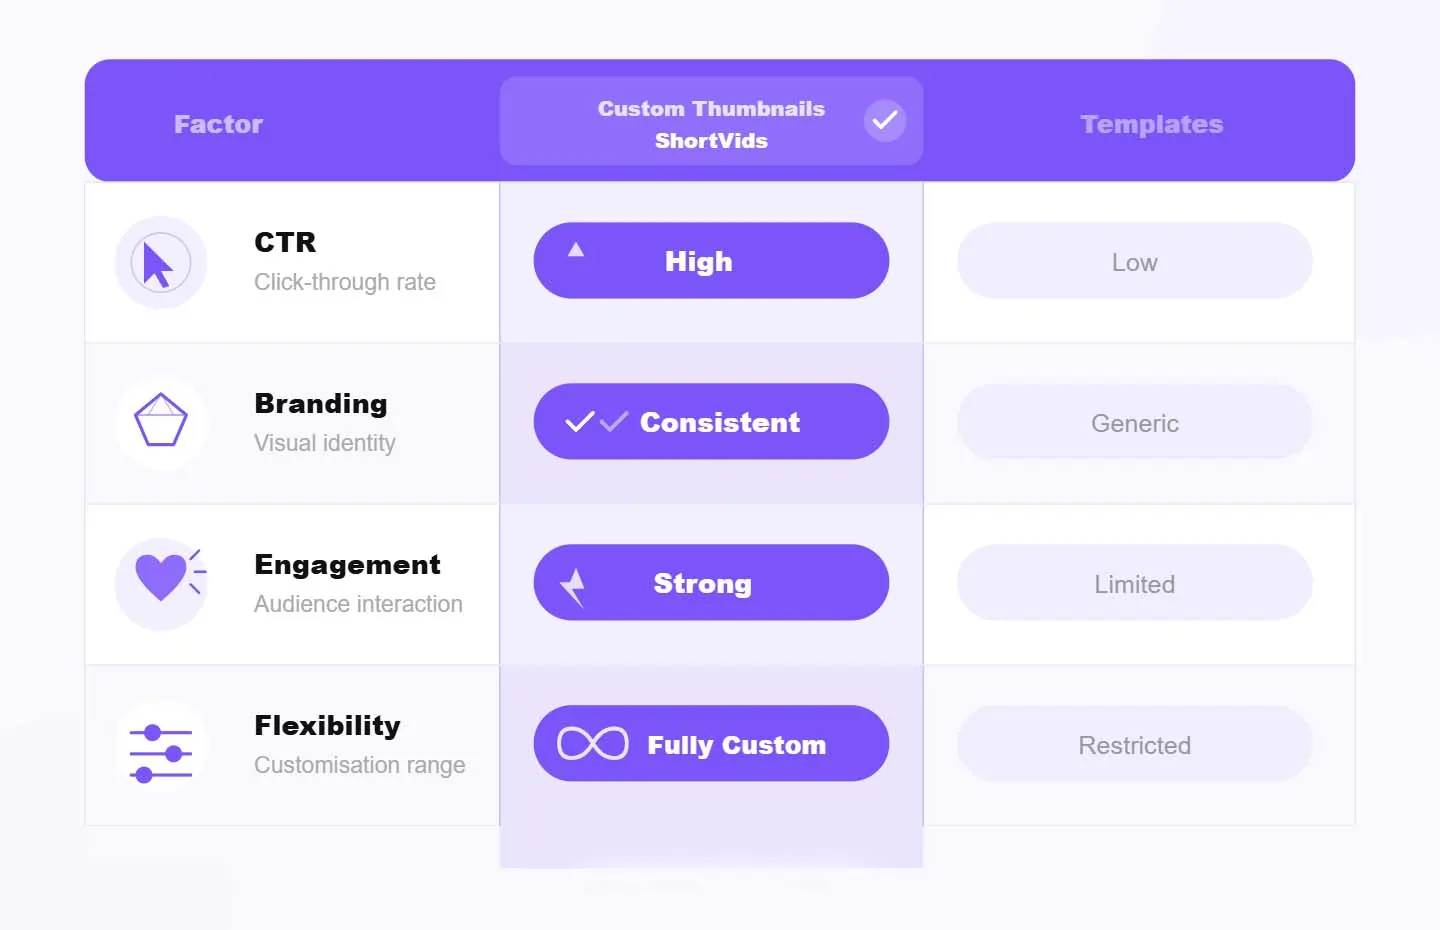Viewport: 1440px width, 930px height.
Task: Click the CTR cursor arrow icon
Action: coord(160,263)
